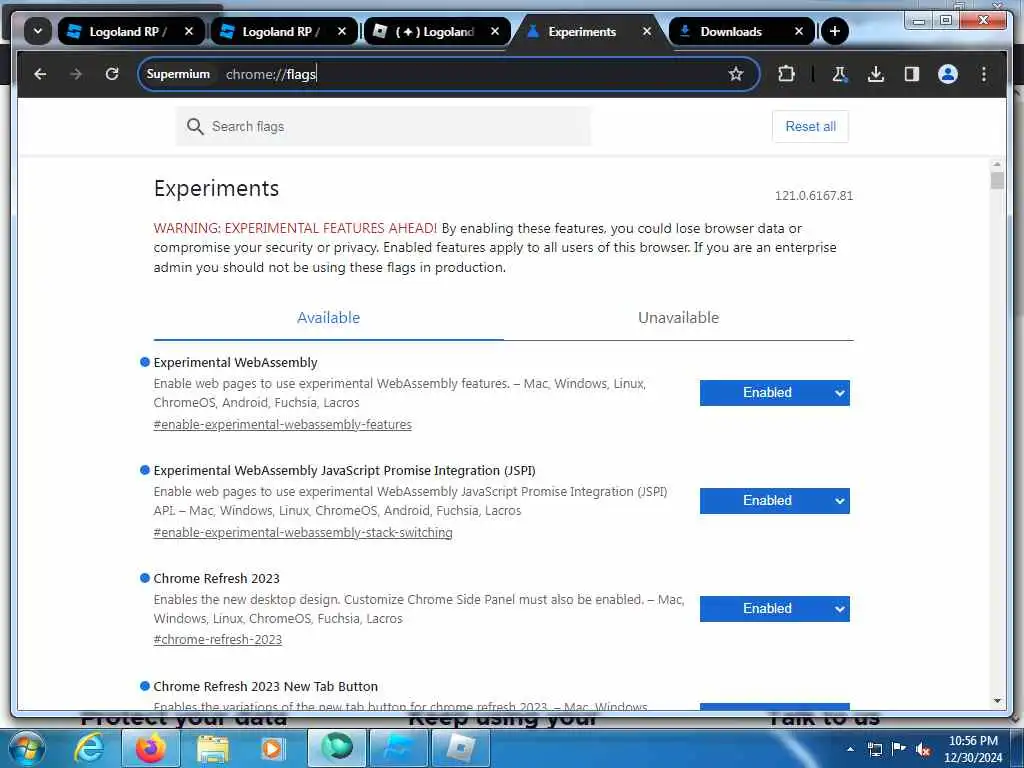This screenshot has width=1024, height=768.
Task: Click the Chrome Refresh 2023 flag title
Action: click(x=216, y=579)
